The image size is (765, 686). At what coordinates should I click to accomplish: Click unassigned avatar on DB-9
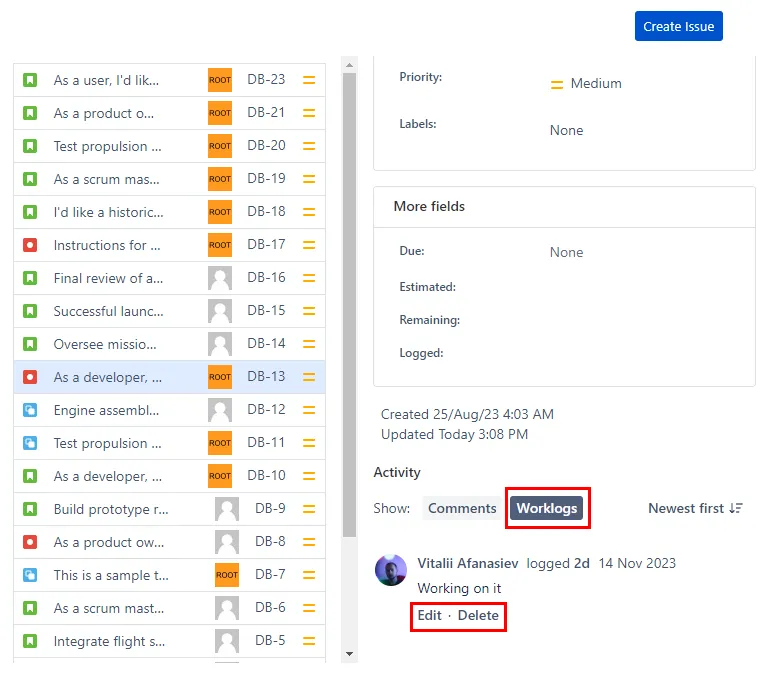(x=227, y=509)
